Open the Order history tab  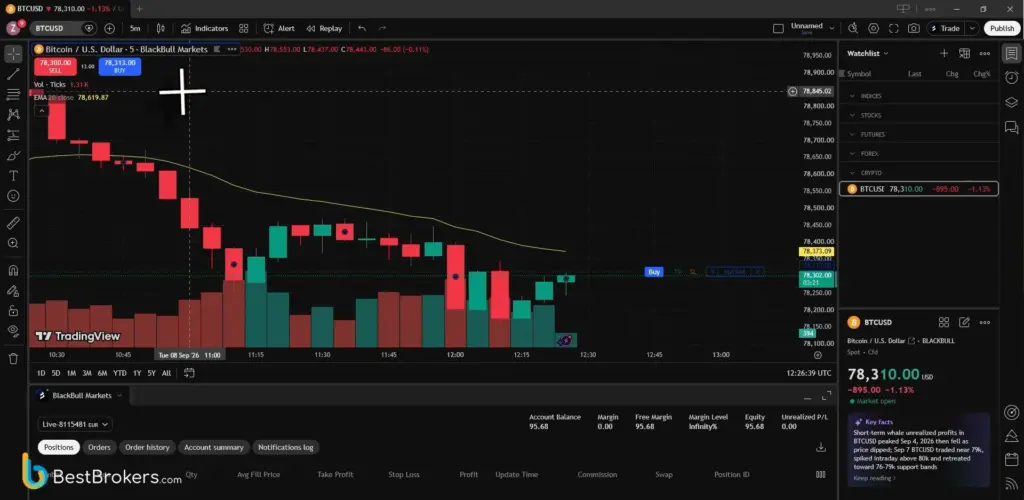point(147,447)
